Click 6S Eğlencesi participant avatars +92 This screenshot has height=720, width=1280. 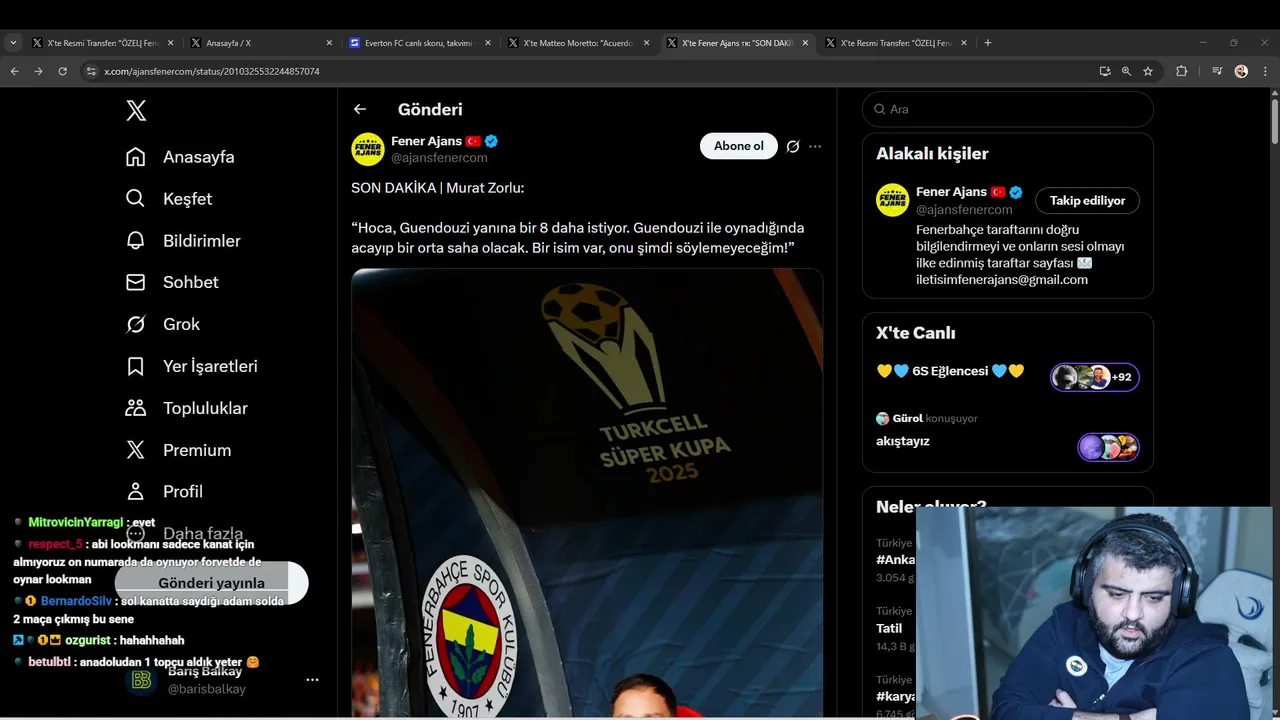coord(1094,377)
